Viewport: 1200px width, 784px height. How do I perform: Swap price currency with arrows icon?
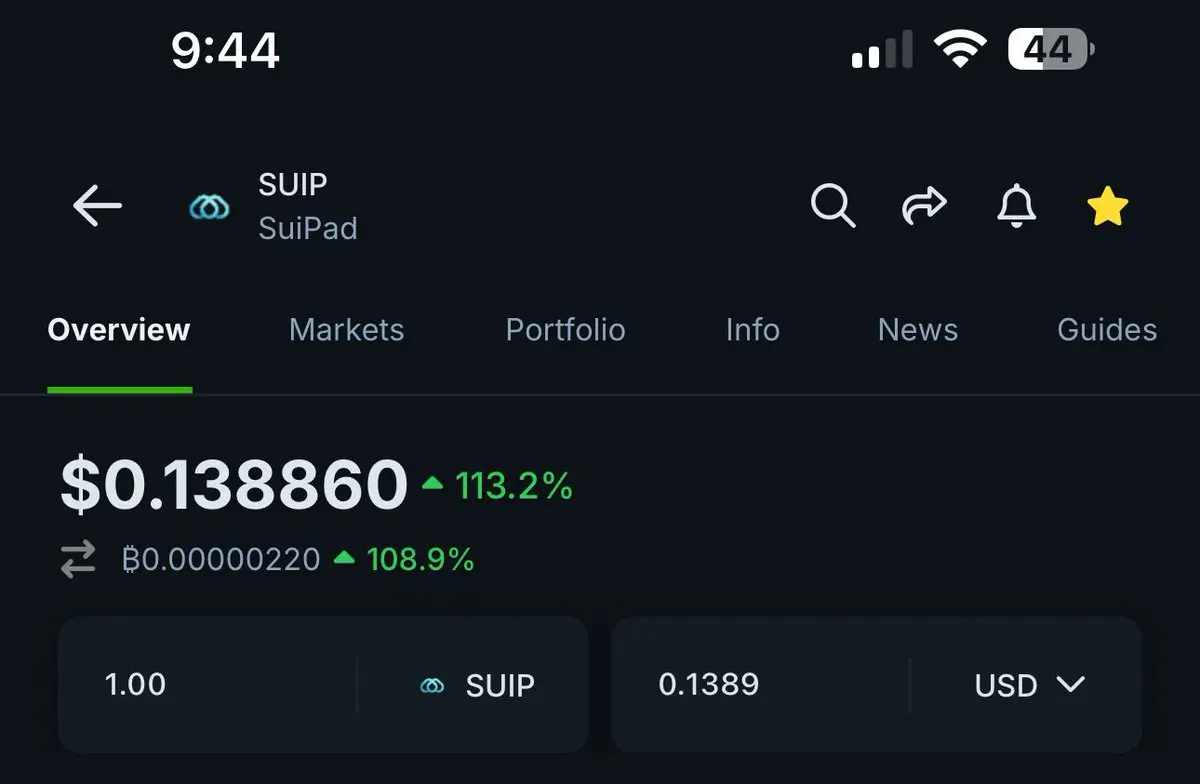click(78, 559)
